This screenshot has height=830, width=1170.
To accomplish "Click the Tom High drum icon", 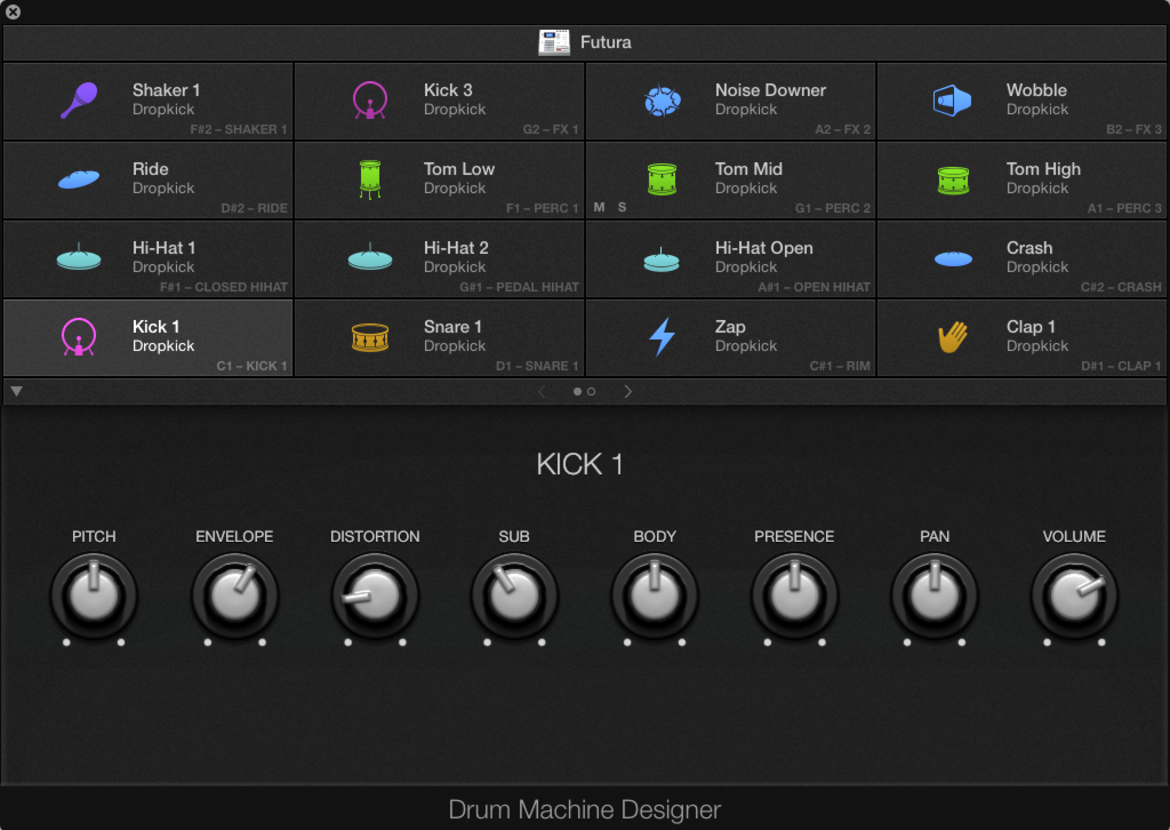I will (953, 180).
